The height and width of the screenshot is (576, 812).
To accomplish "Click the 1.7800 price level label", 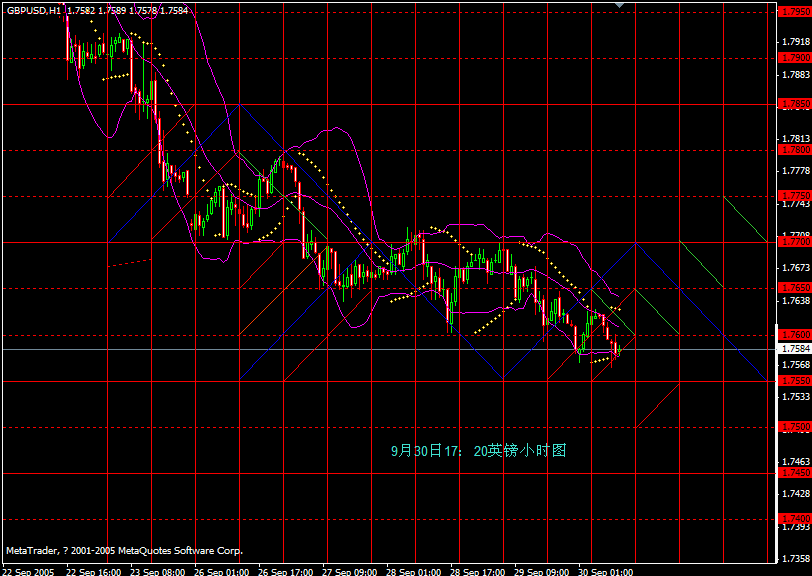I will (x=795, y=150).
